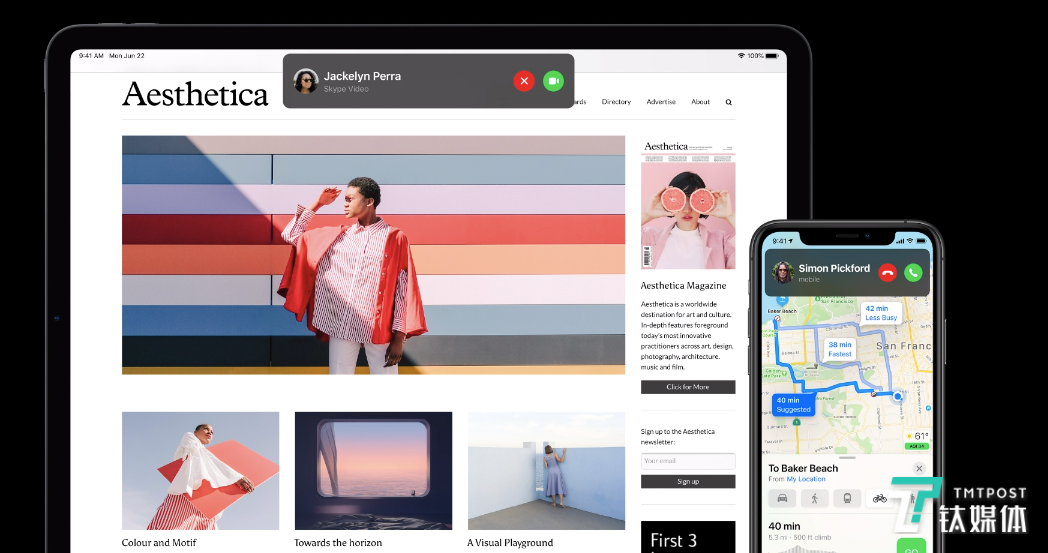Select the cycling transport mode icon
1048x553 pixels.
click(x=880, y=498)
